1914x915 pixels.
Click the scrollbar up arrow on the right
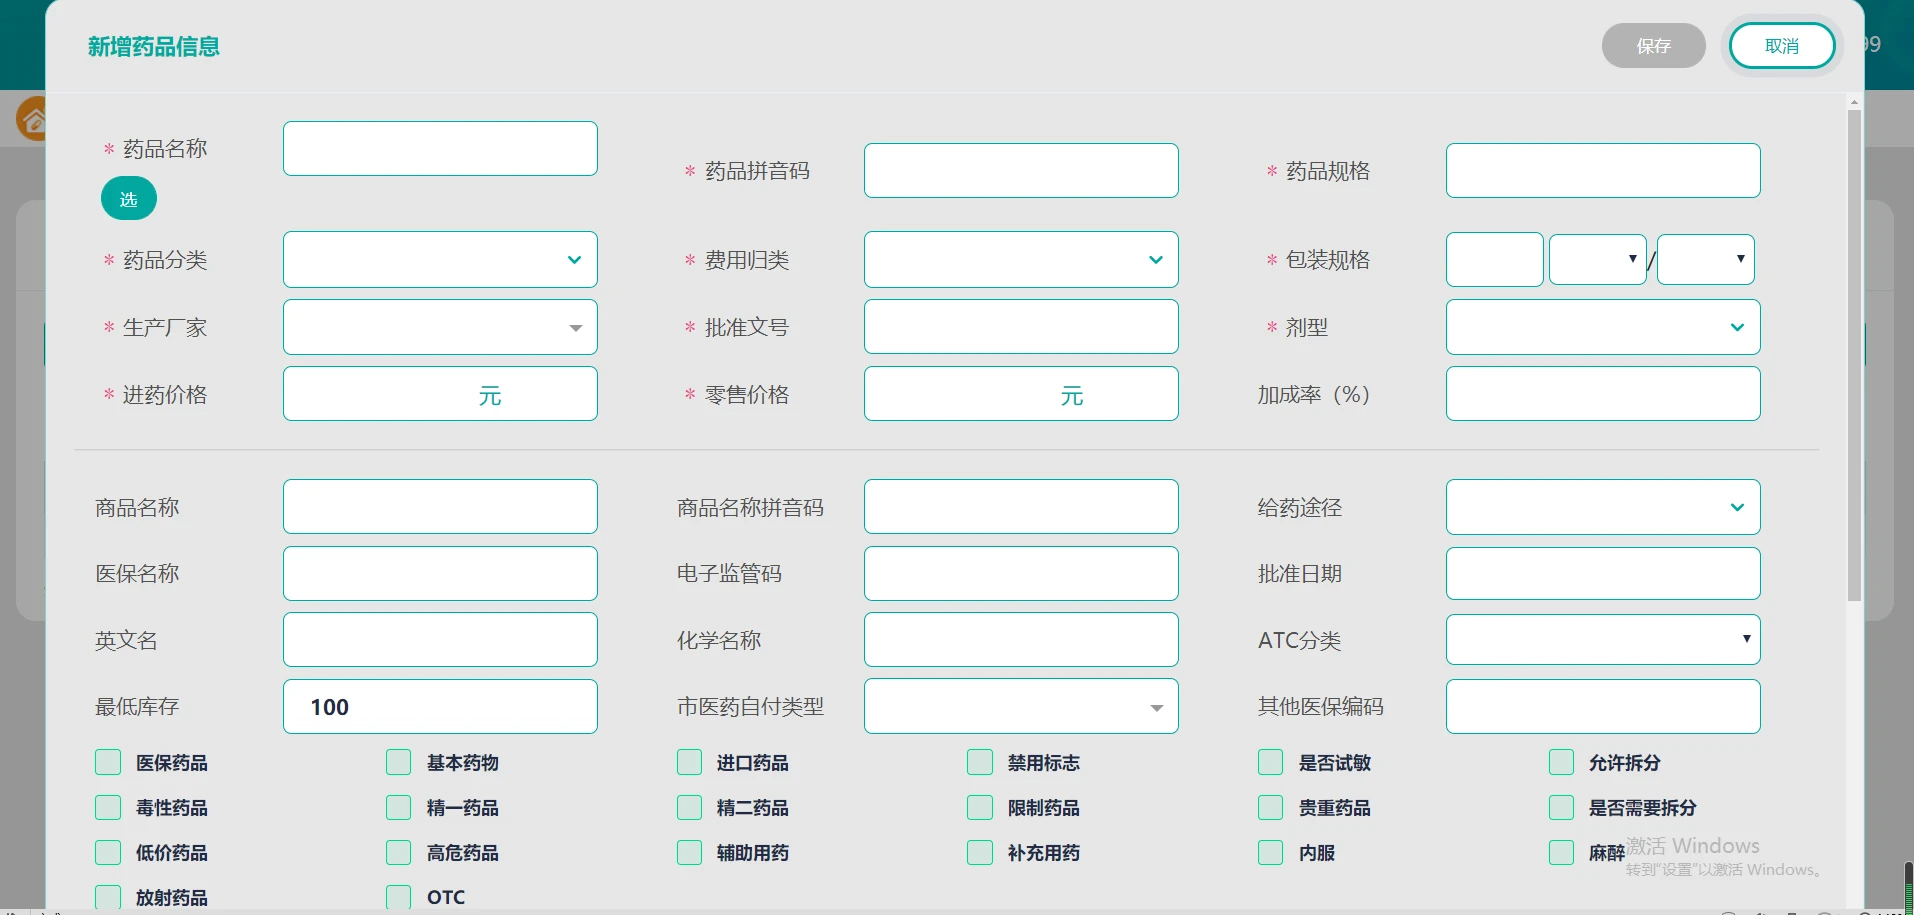pyautogui.click(x=1853, y=101)
